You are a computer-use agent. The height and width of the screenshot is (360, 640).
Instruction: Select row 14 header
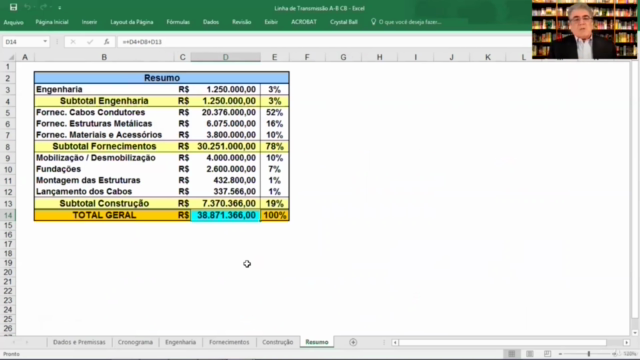[8, 215]
